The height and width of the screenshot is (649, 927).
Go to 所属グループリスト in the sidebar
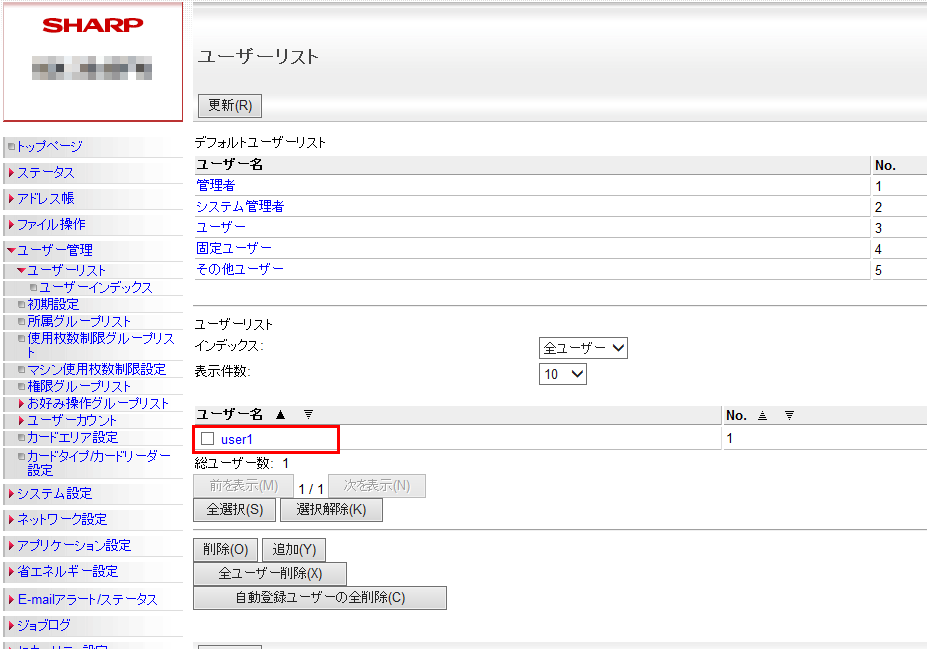(79, 321)
